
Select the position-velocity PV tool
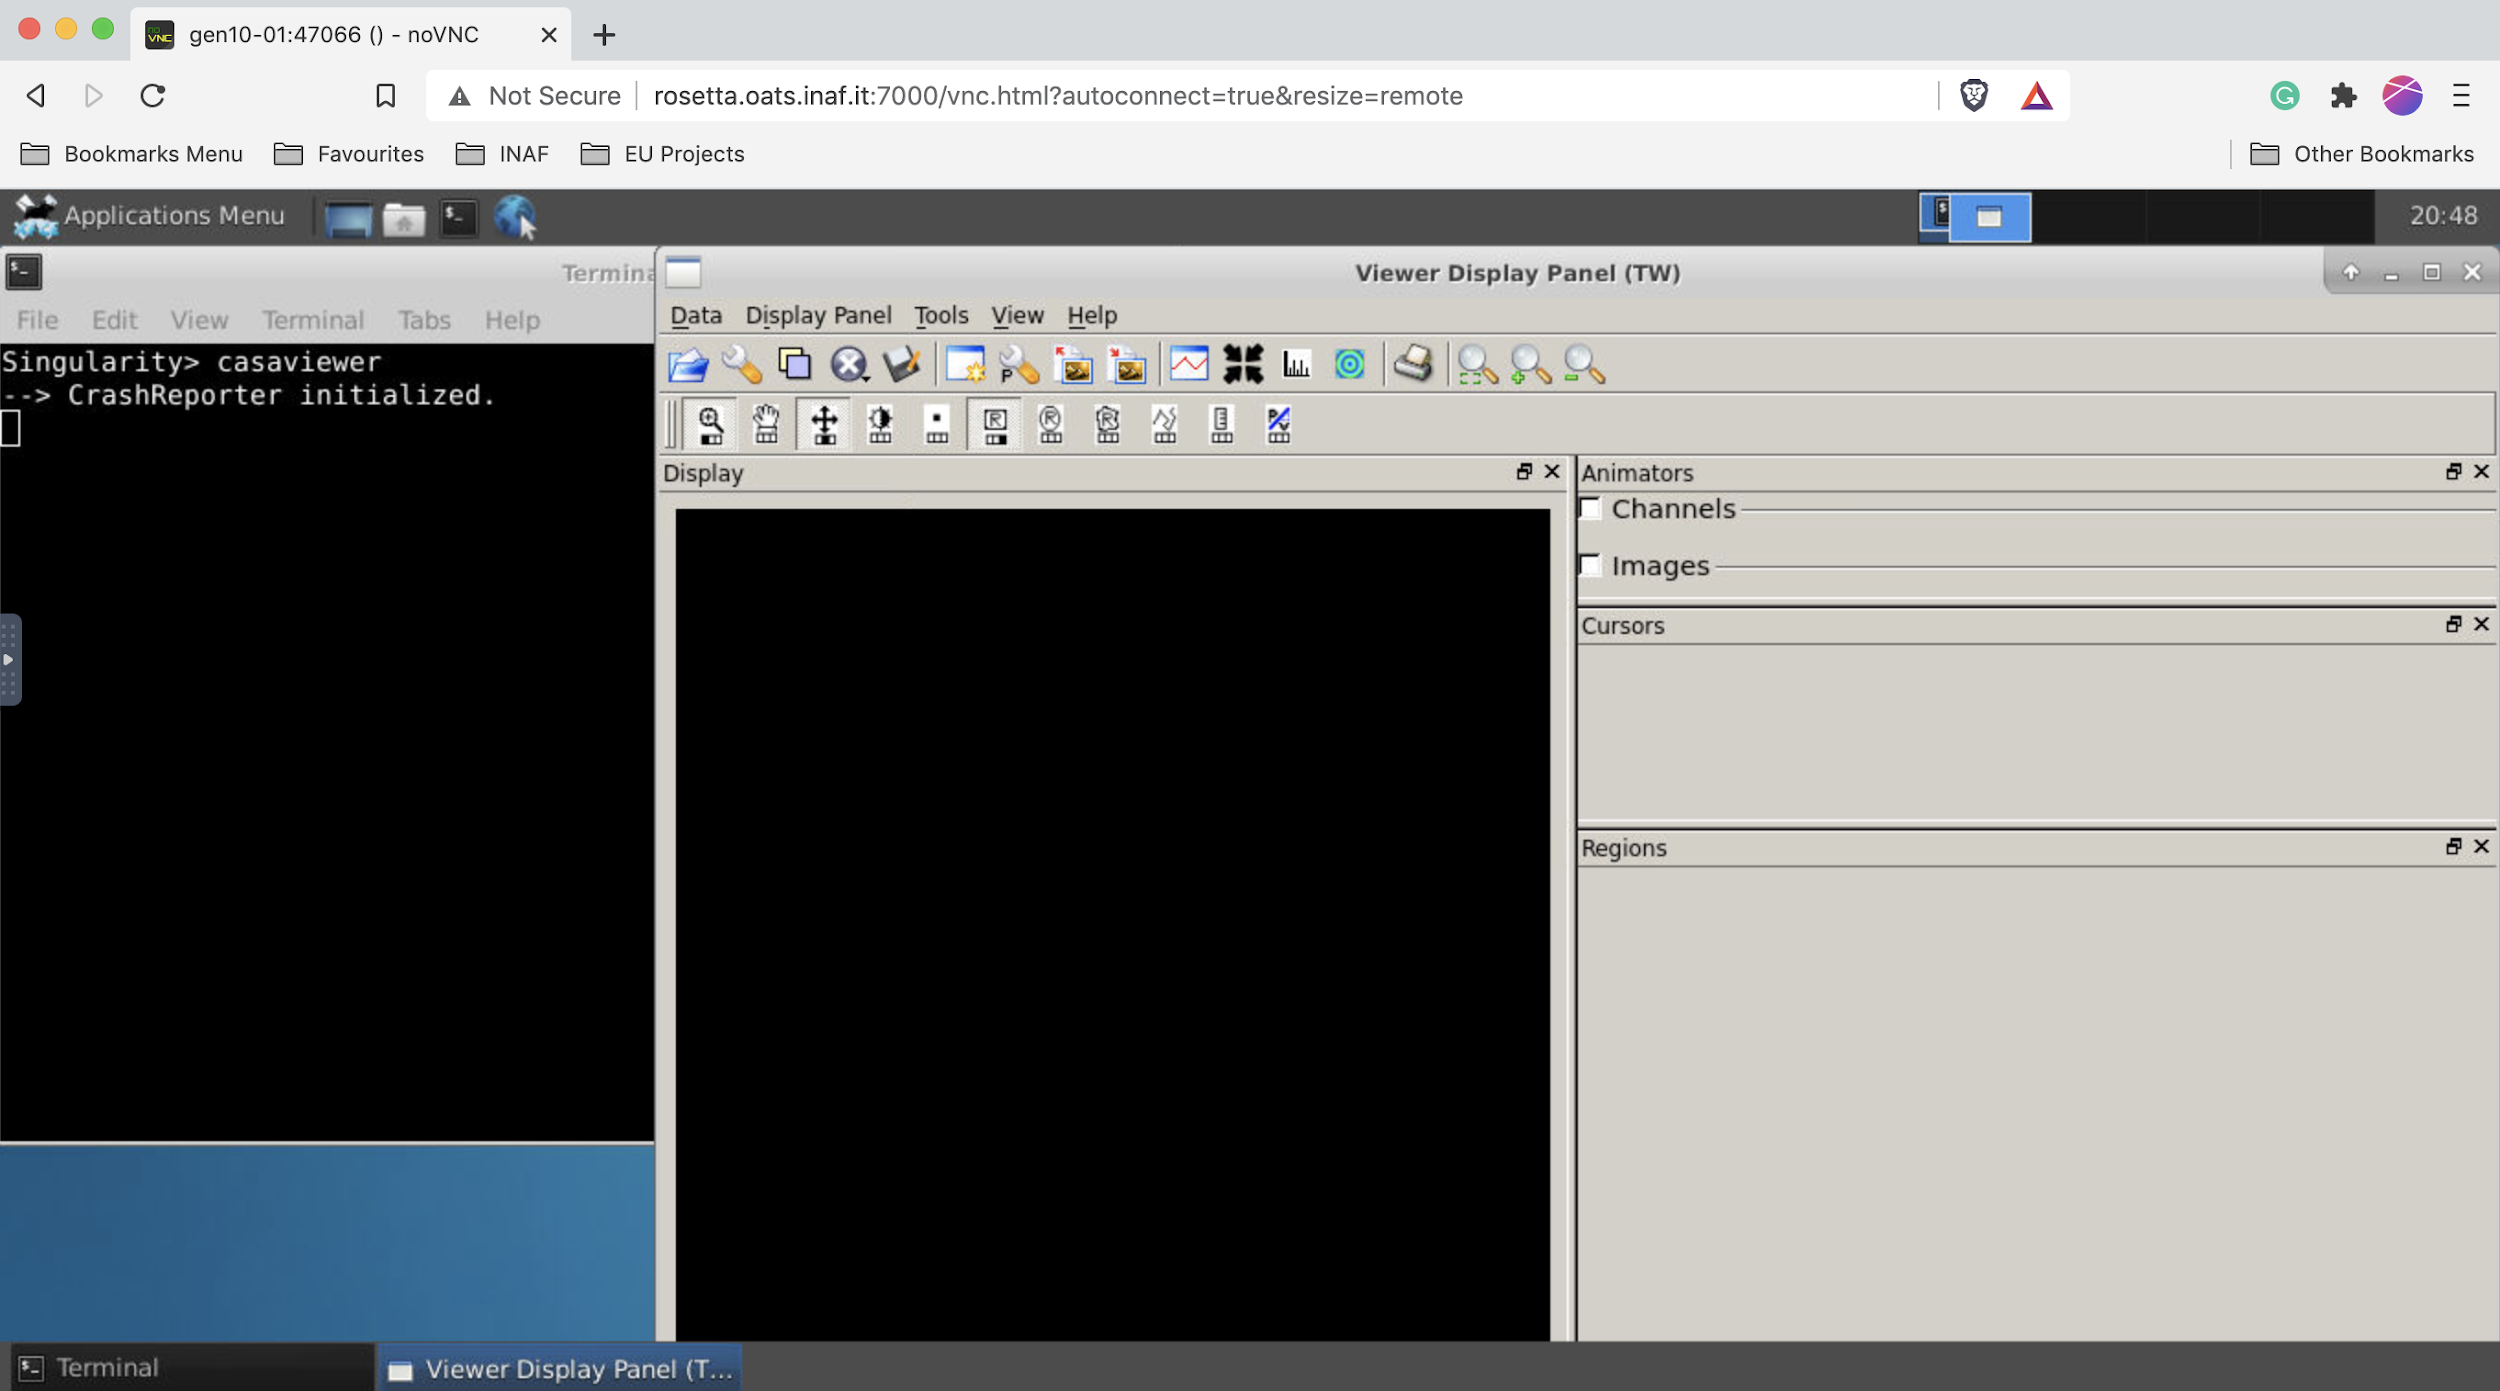point(1278,425)
